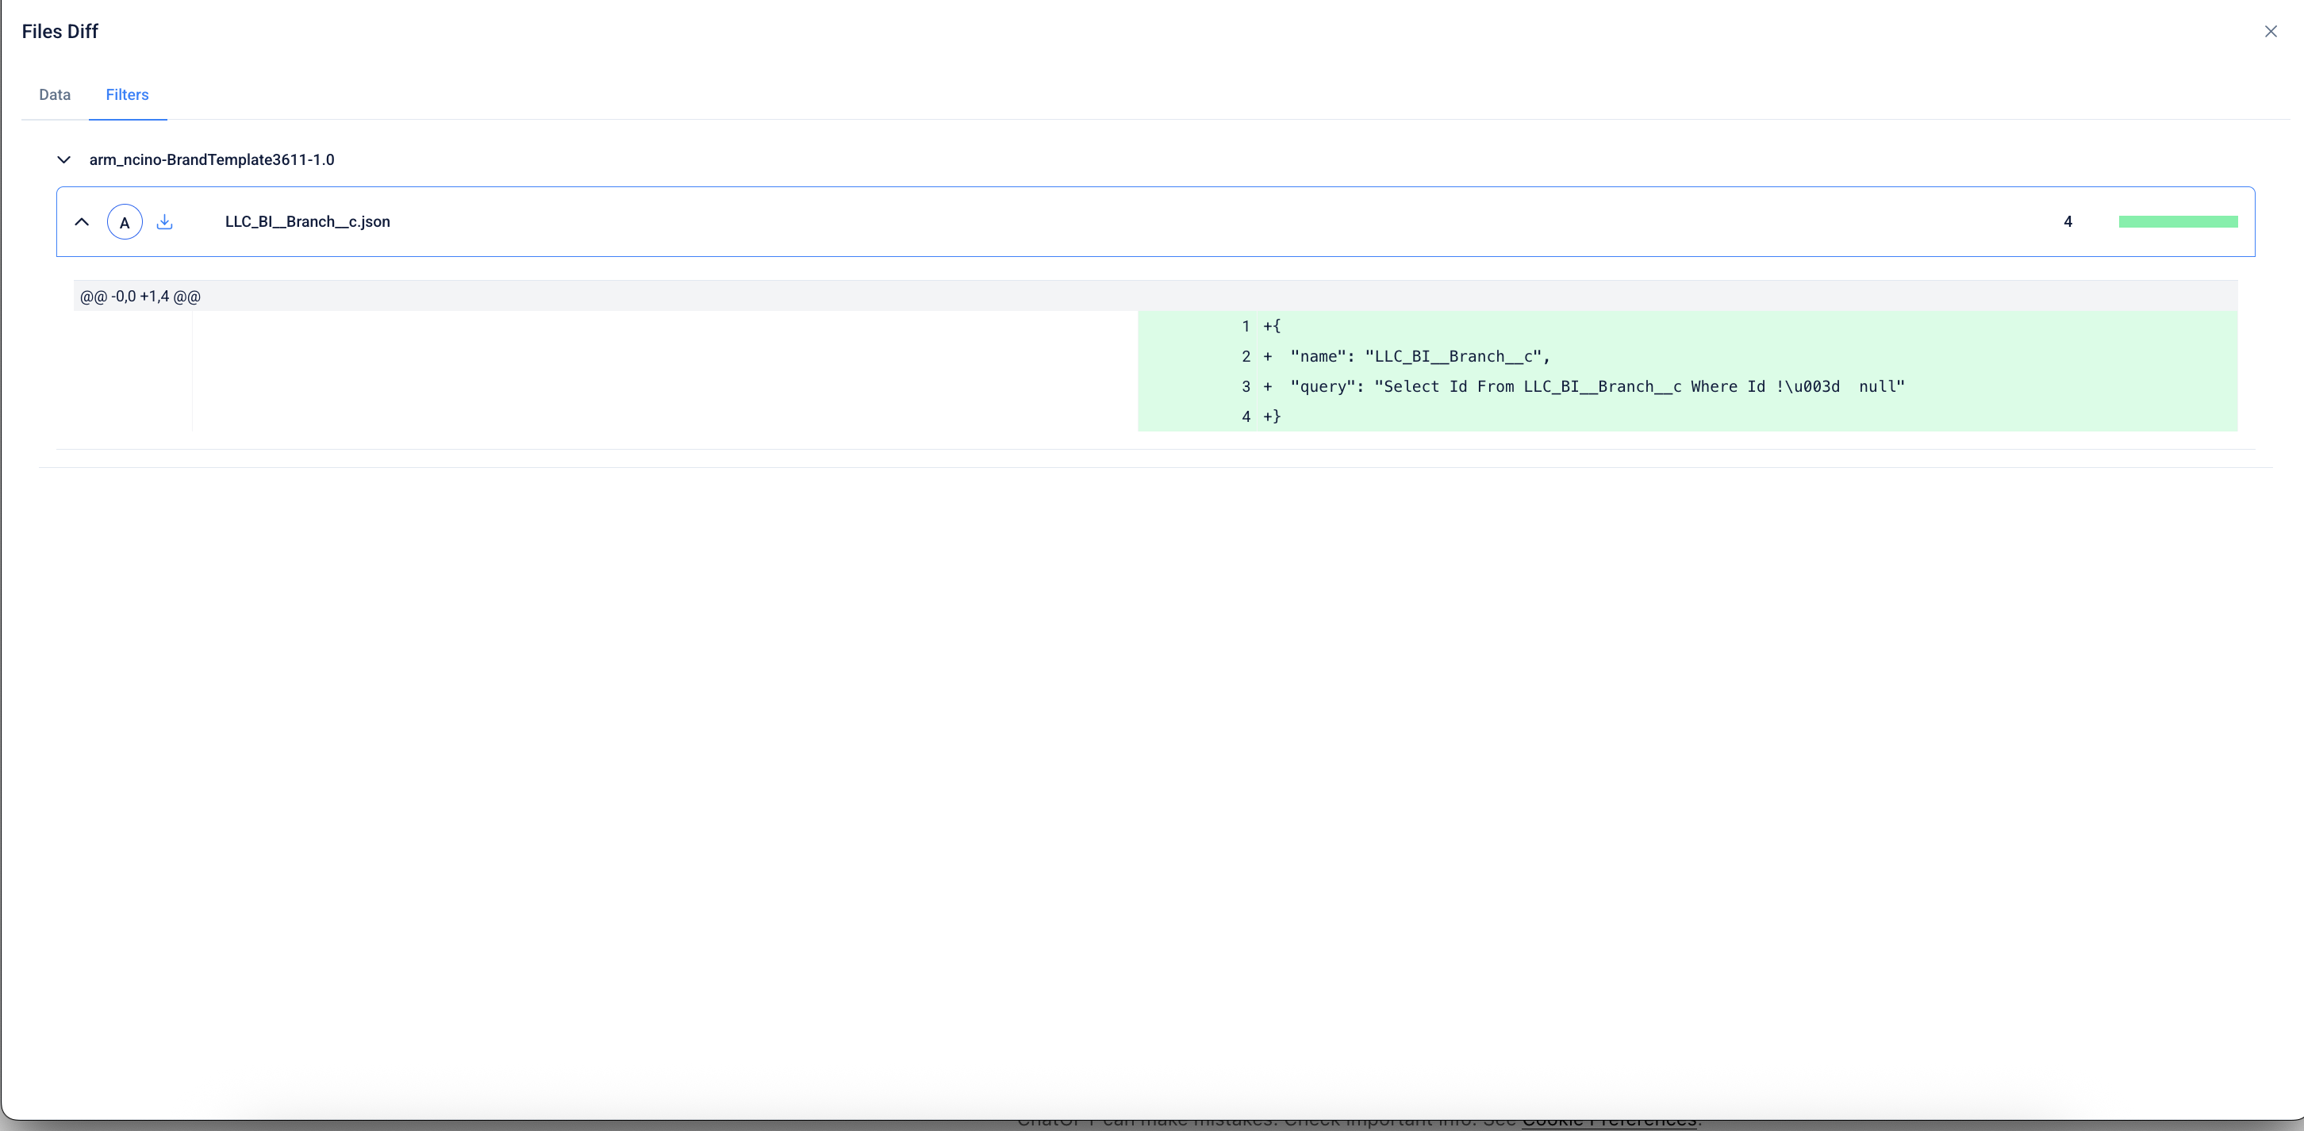The height and width of the screenshot is (1131, 2304).
Task: Click the LLC_BI__Branch__c.json file name
Action: tap(307, 222)
